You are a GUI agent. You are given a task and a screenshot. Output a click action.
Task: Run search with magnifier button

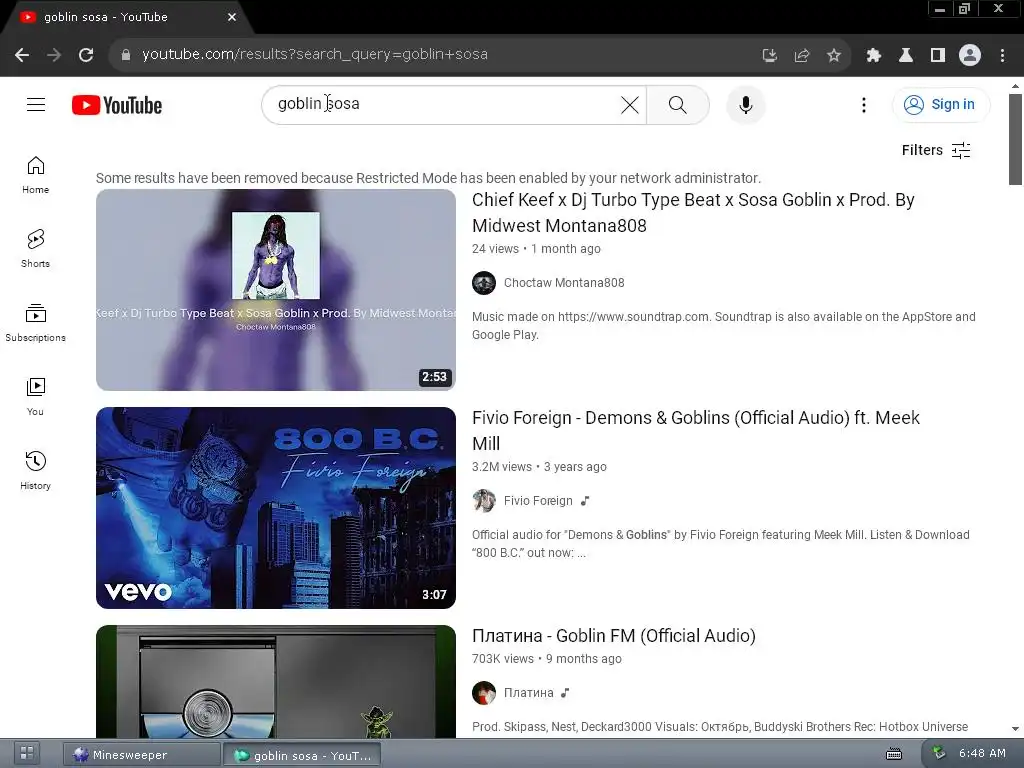click(x=678, y=104)
